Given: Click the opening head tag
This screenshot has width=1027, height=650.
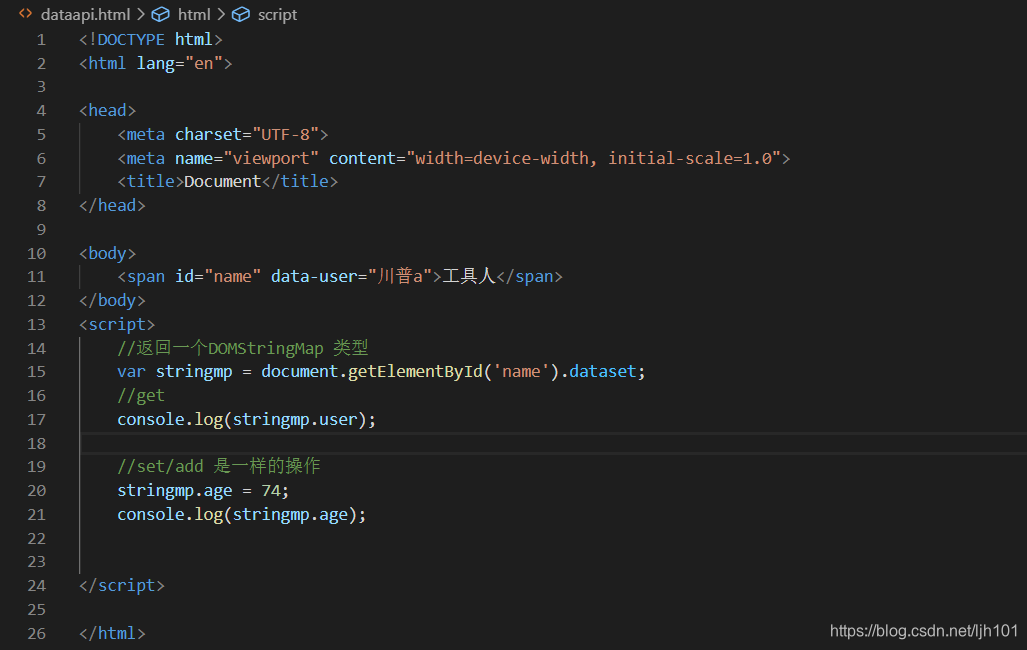Looking at the screenshot, I should pyautogui.click(x=107, y=111).
